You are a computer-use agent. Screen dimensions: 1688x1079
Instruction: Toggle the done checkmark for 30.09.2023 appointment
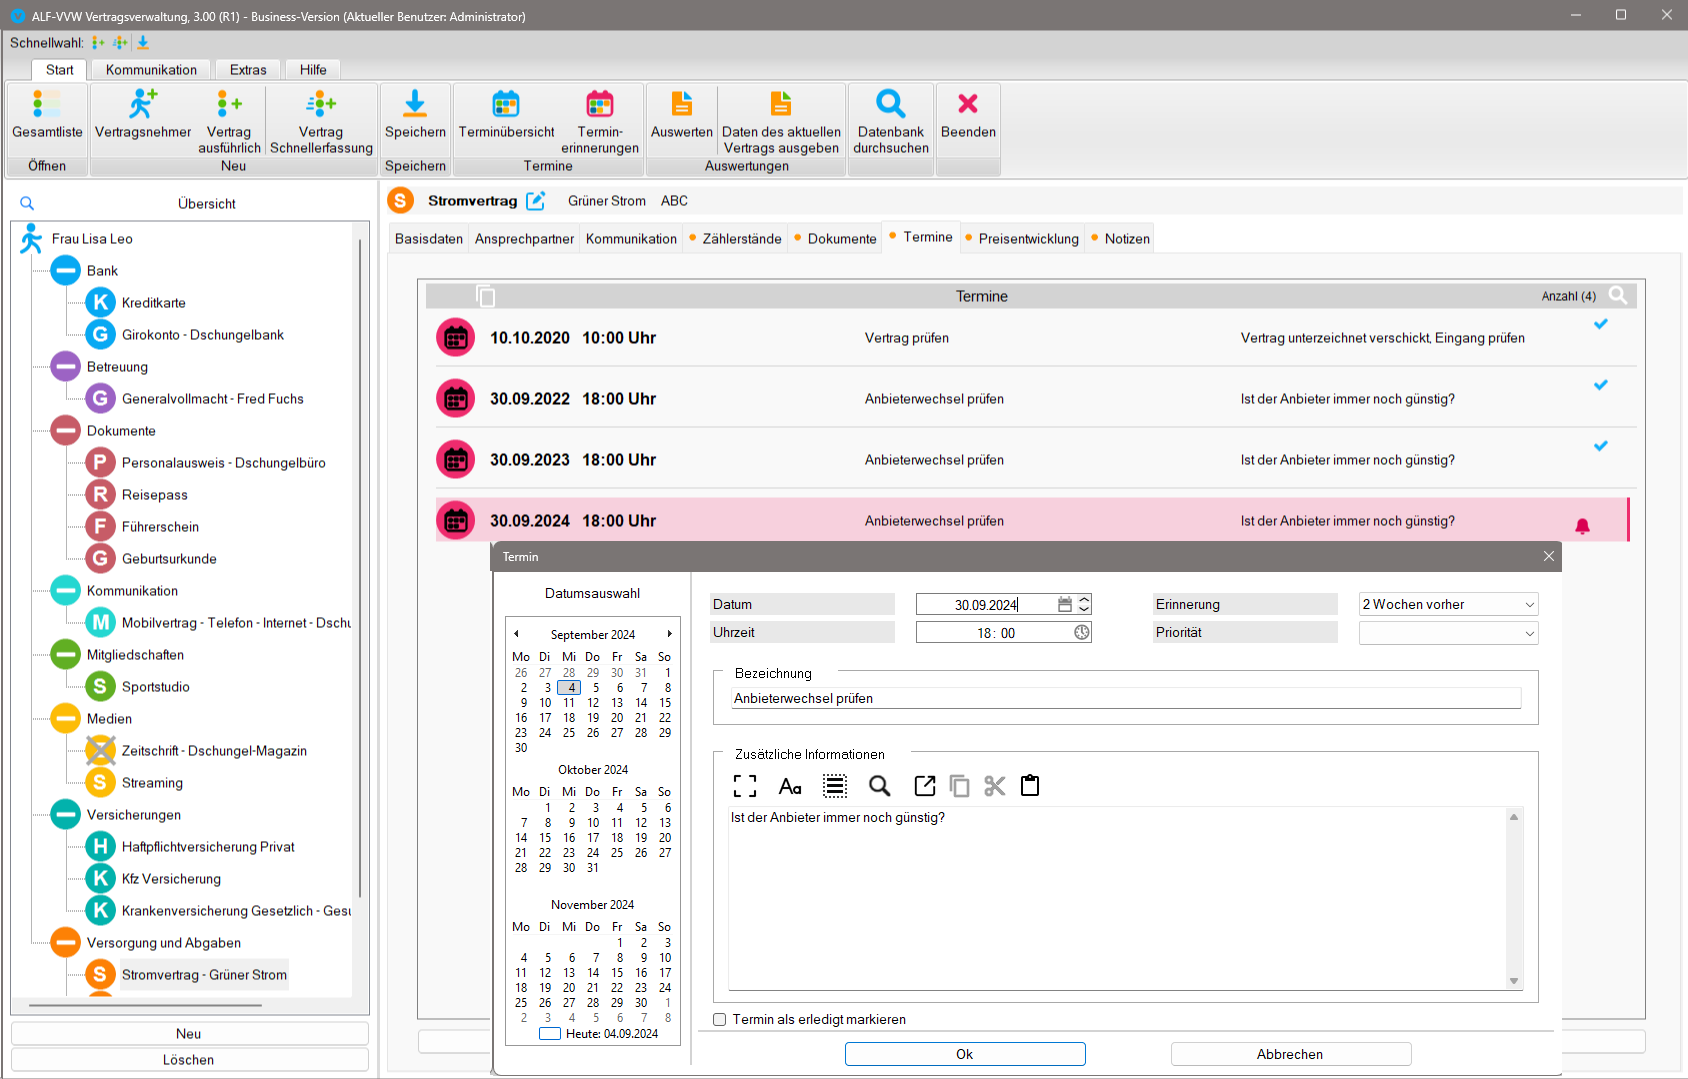coord(1600,446)
